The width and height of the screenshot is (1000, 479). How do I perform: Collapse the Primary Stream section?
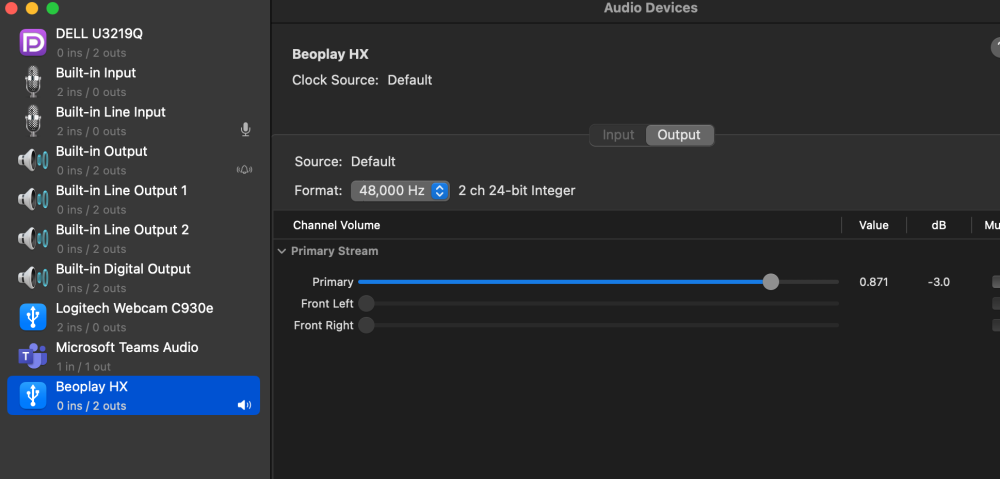[282, 251]
